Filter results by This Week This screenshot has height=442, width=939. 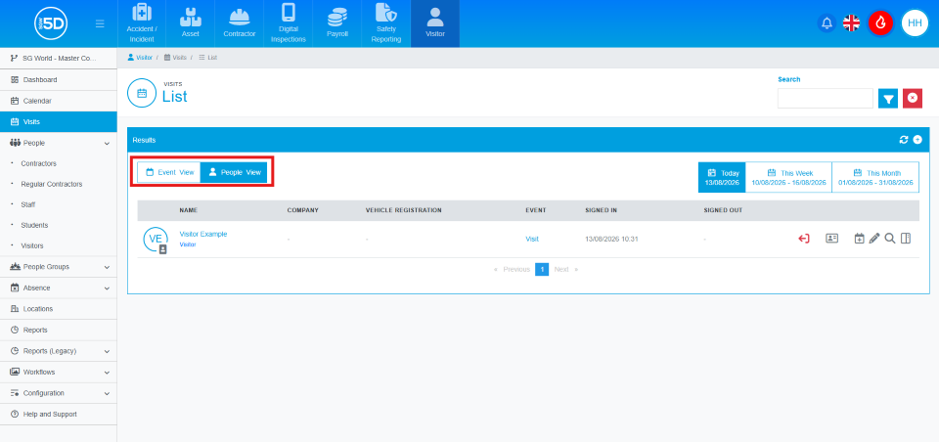[789, 177]
